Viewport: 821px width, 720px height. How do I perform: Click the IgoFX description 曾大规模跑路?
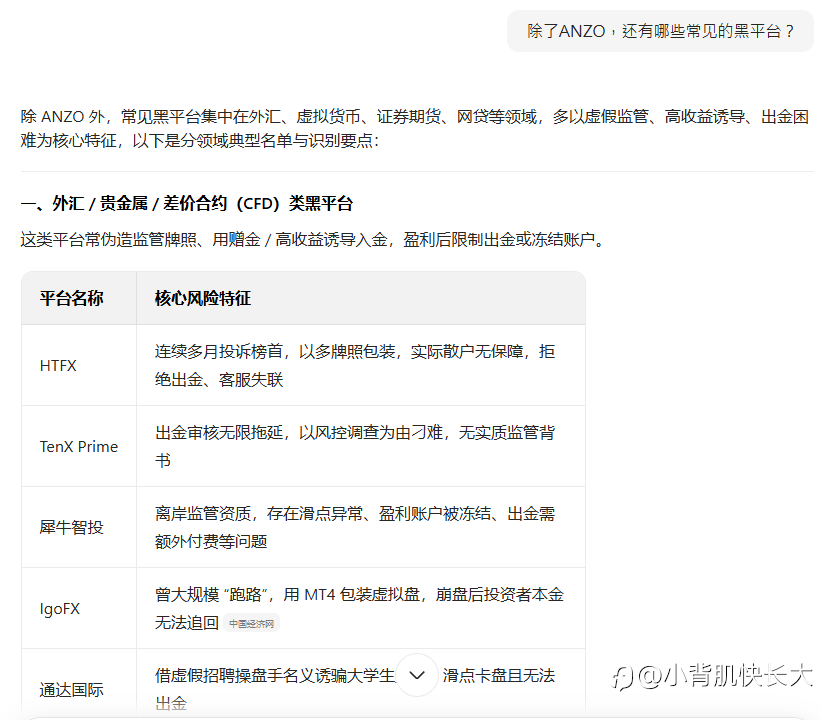tap(359, 608)
